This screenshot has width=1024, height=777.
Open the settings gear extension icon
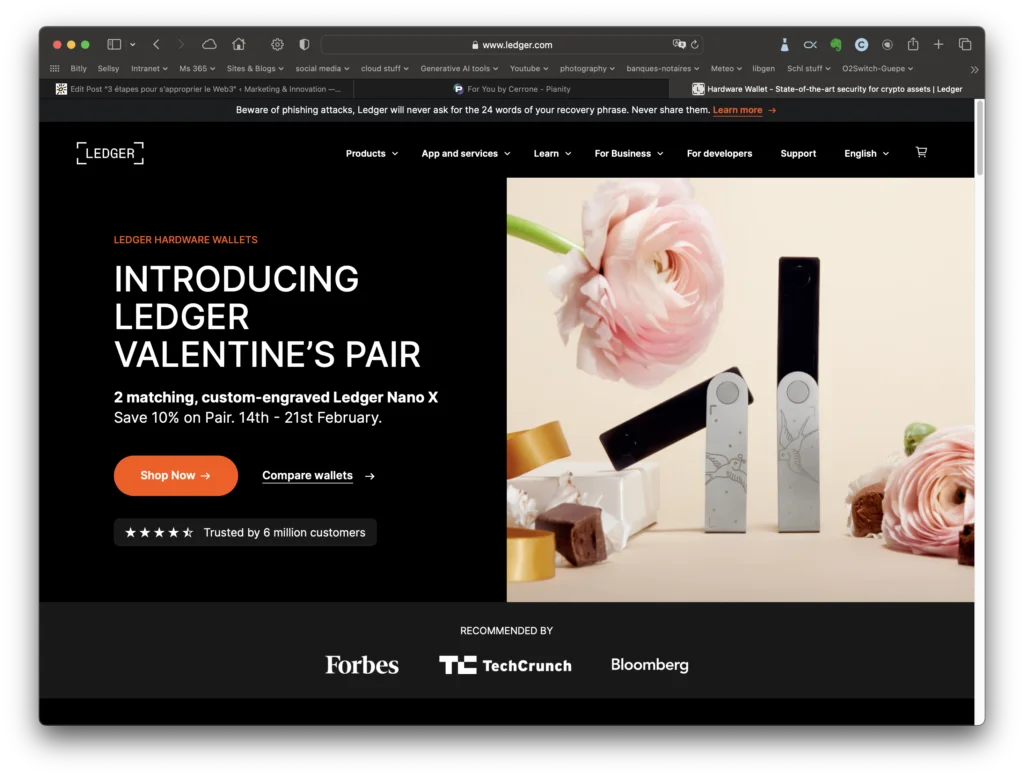click(x=278, y=44)
